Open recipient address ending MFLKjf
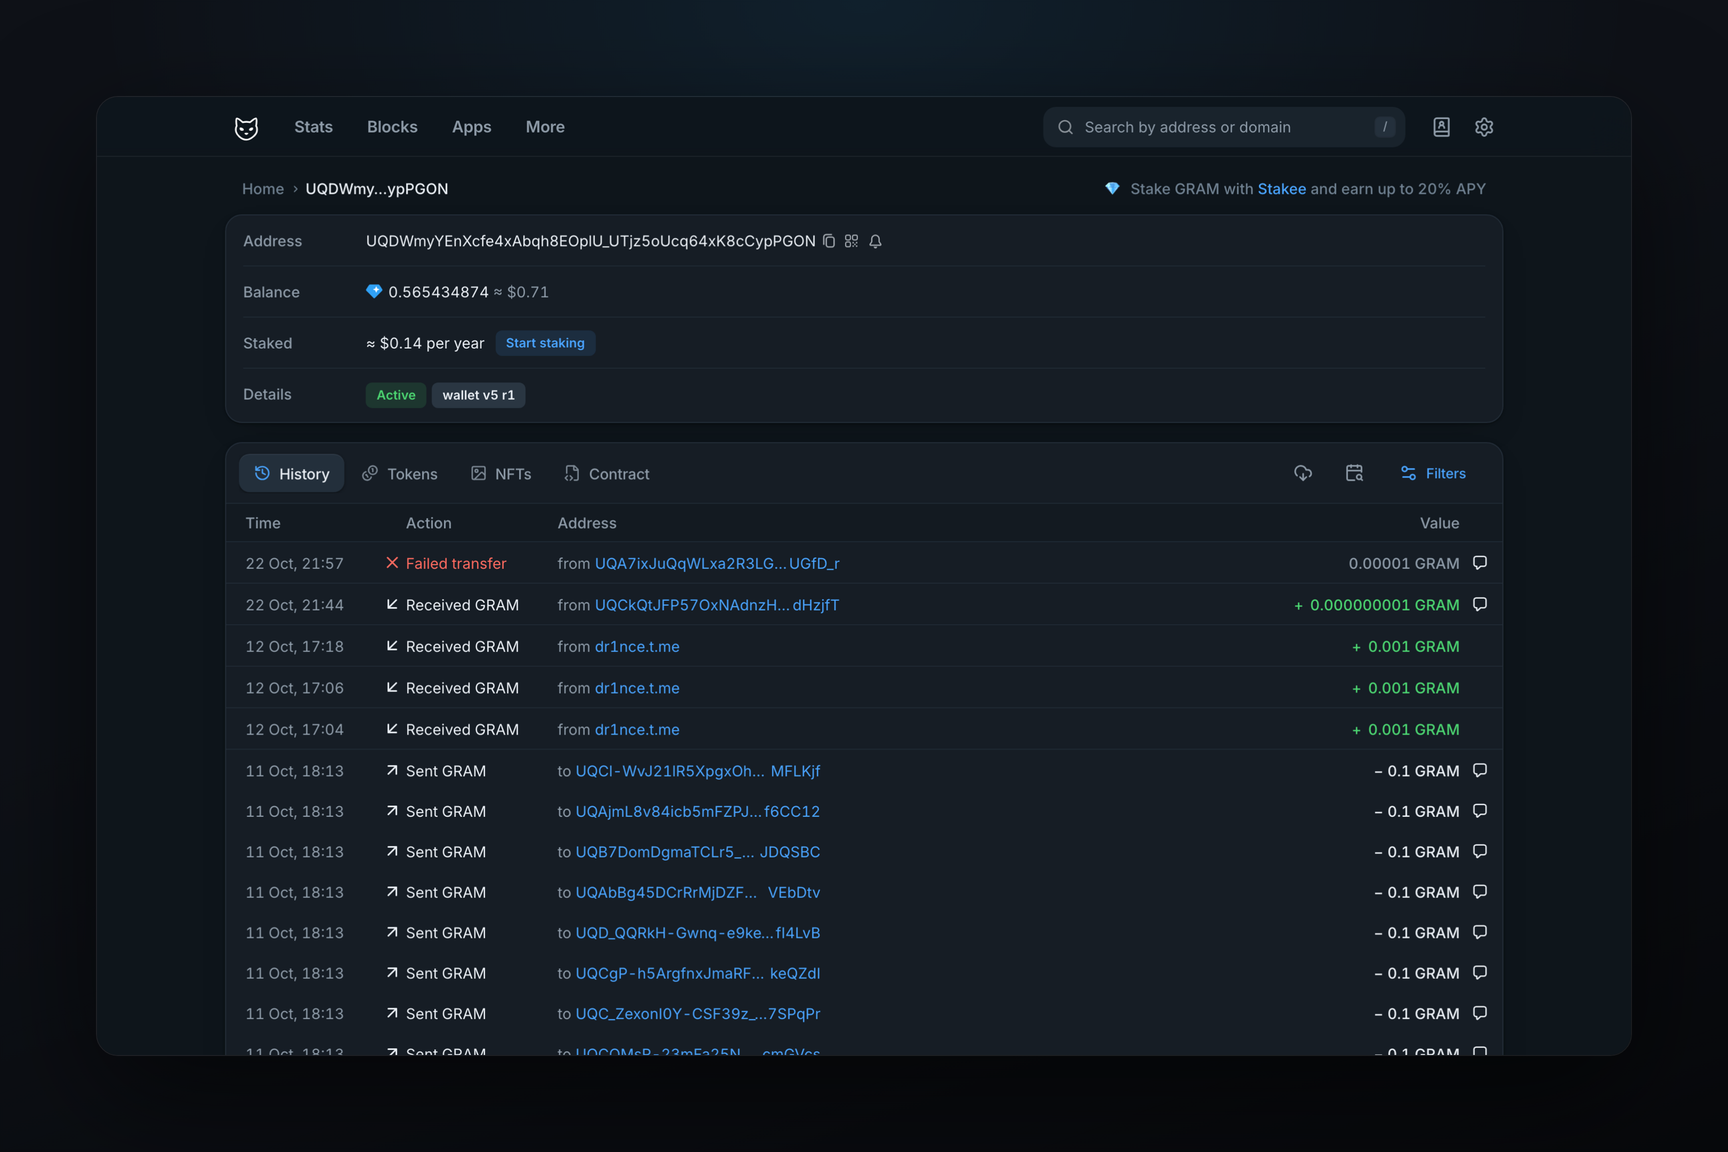1728x1152 pixels. pos(698,771)
